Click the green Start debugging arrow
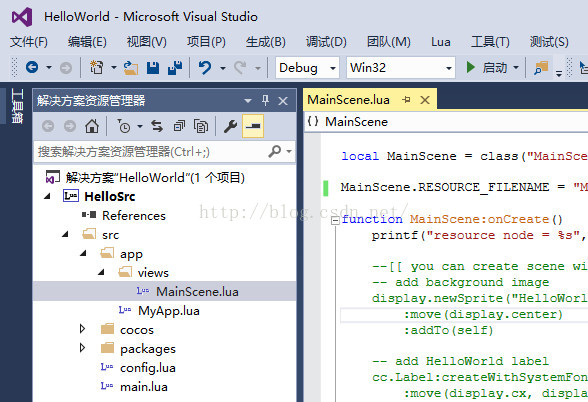The width and height of the screenshot is (588, 402). [471, 68]
